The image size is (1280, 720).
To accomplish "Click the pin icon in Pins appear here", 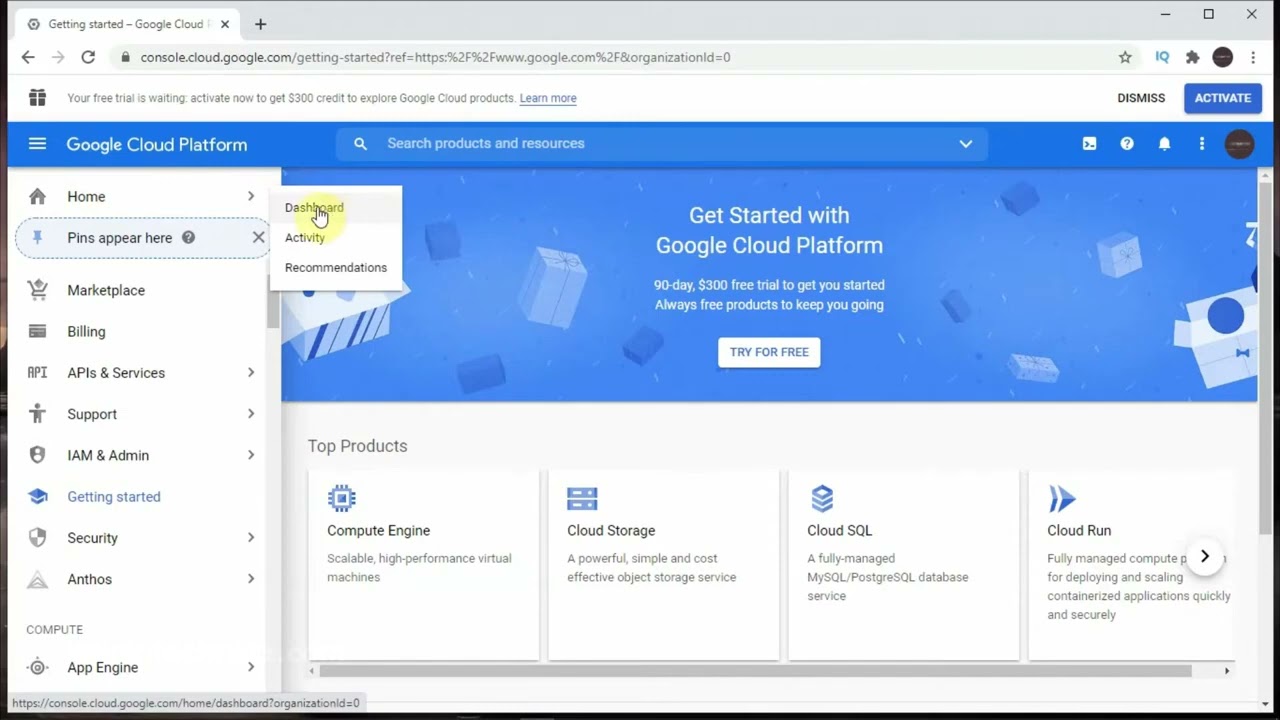I will point(37,237).
